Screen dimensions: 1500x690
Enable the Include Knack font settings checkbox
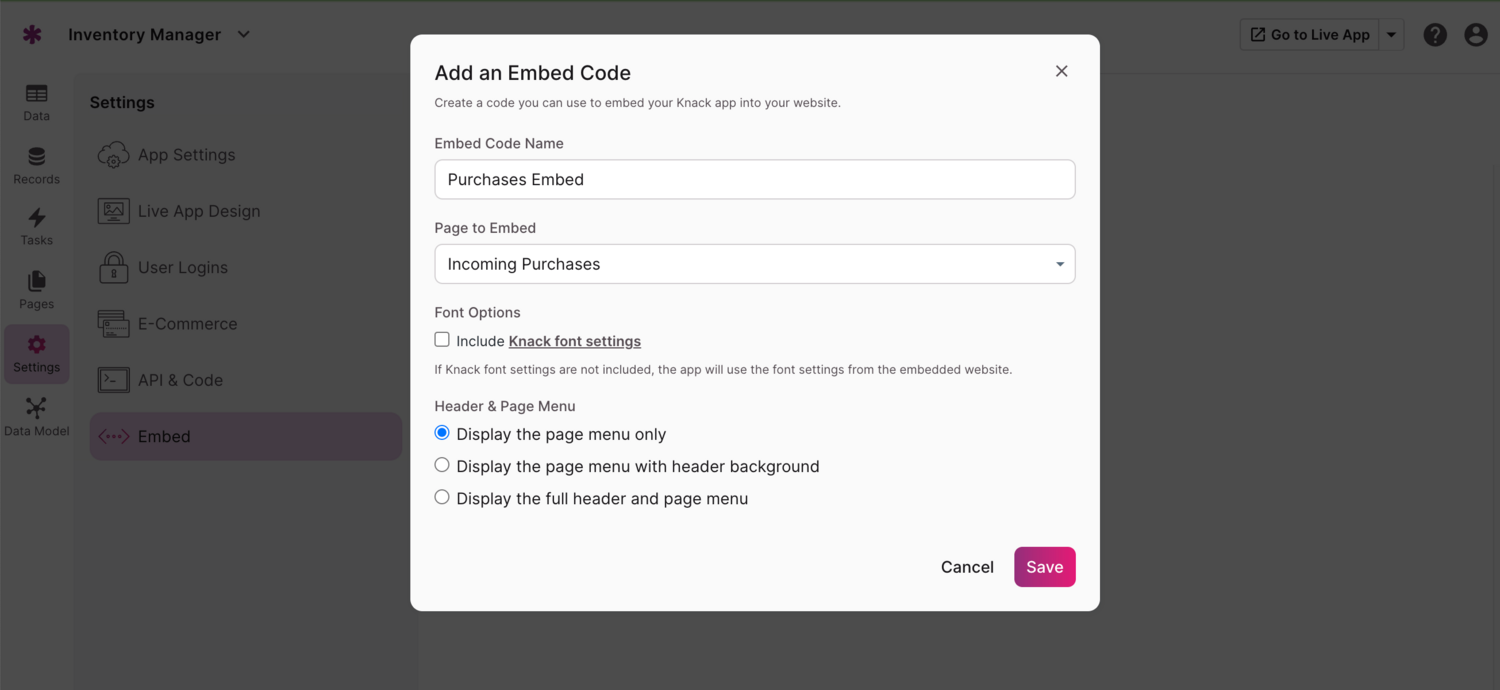click(x=442, y=340)
